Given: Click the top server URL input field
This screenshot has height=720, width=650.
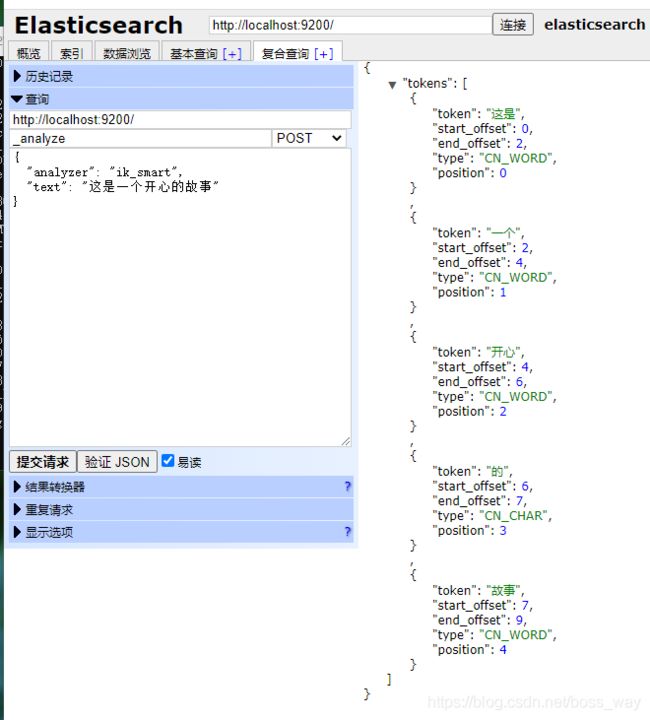Looking at the screenshot, I should coord(350,25).
